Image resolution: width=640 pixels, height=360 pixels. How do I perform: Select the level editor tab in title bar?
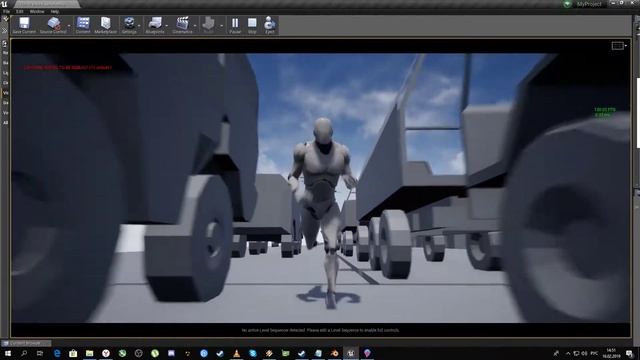tap(46, 4)
